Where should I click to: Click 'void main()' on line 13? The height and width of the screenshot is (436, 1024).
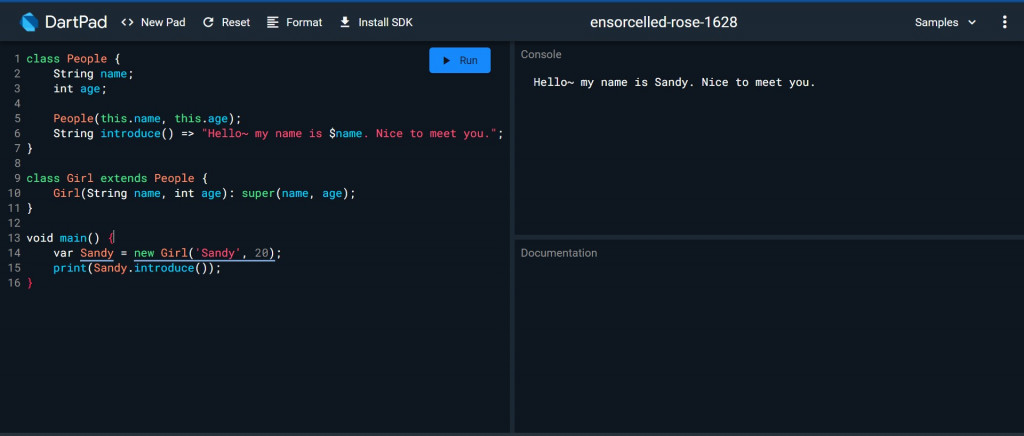pyautogui.click(x=63, y=238)
